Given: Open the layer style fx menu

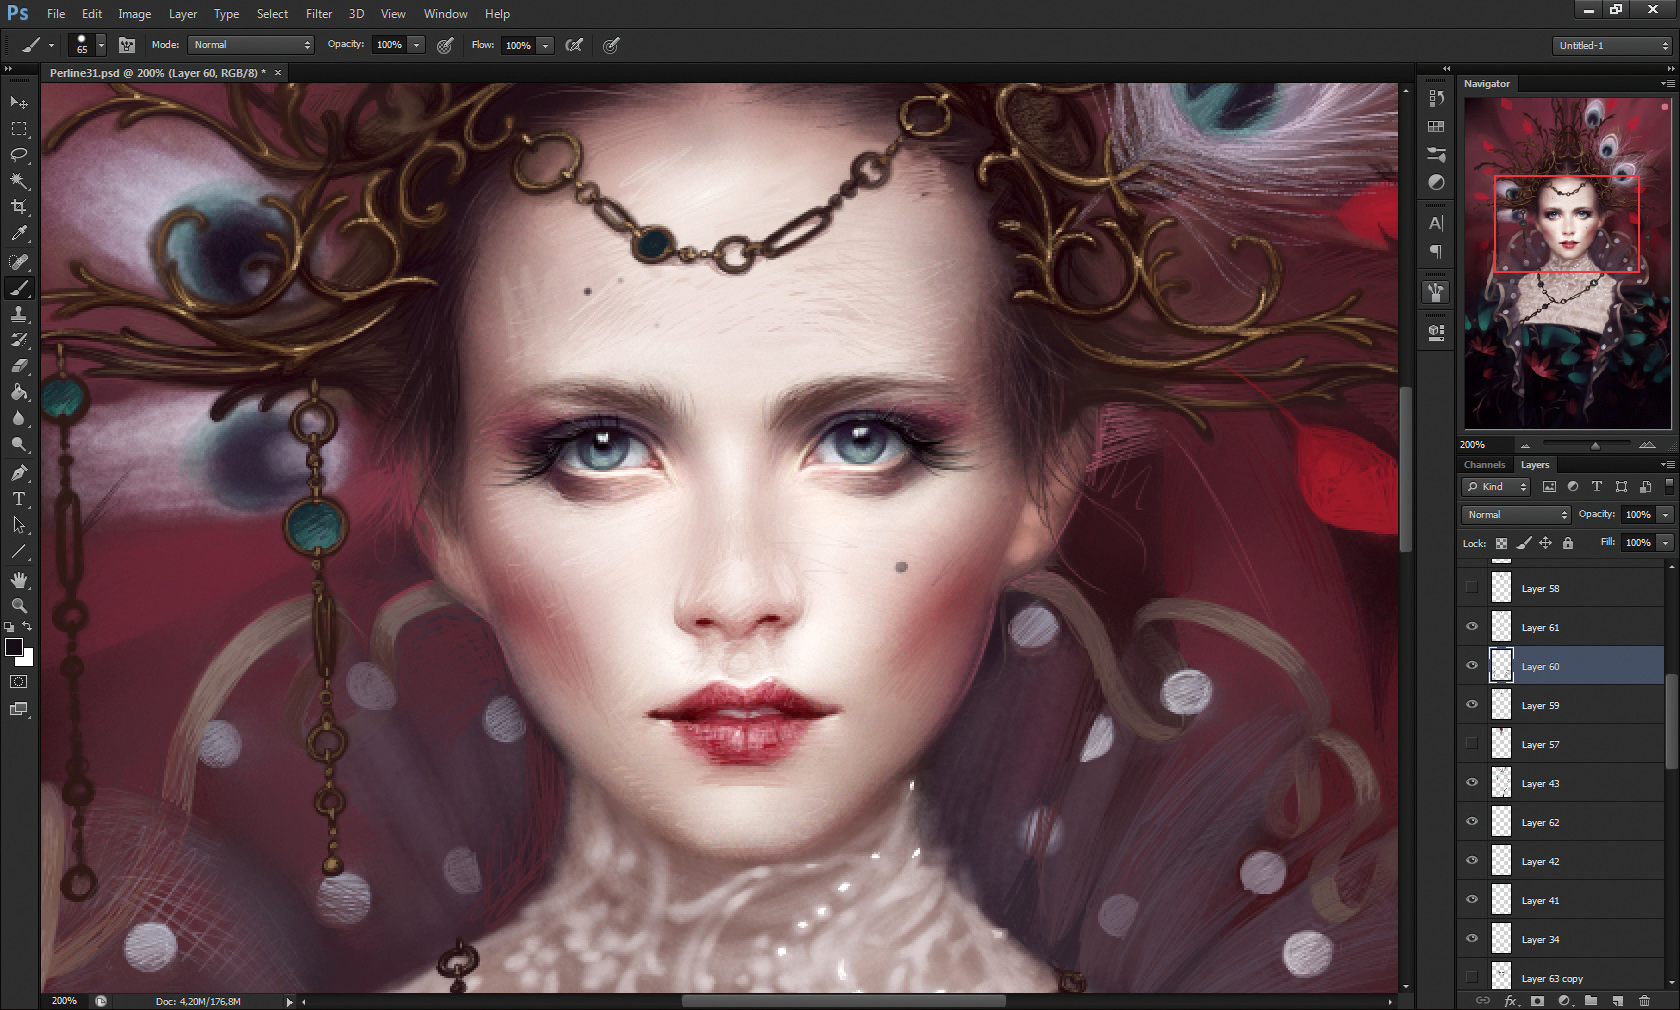Looking at the screenshot, I should pos(1511,1000).
